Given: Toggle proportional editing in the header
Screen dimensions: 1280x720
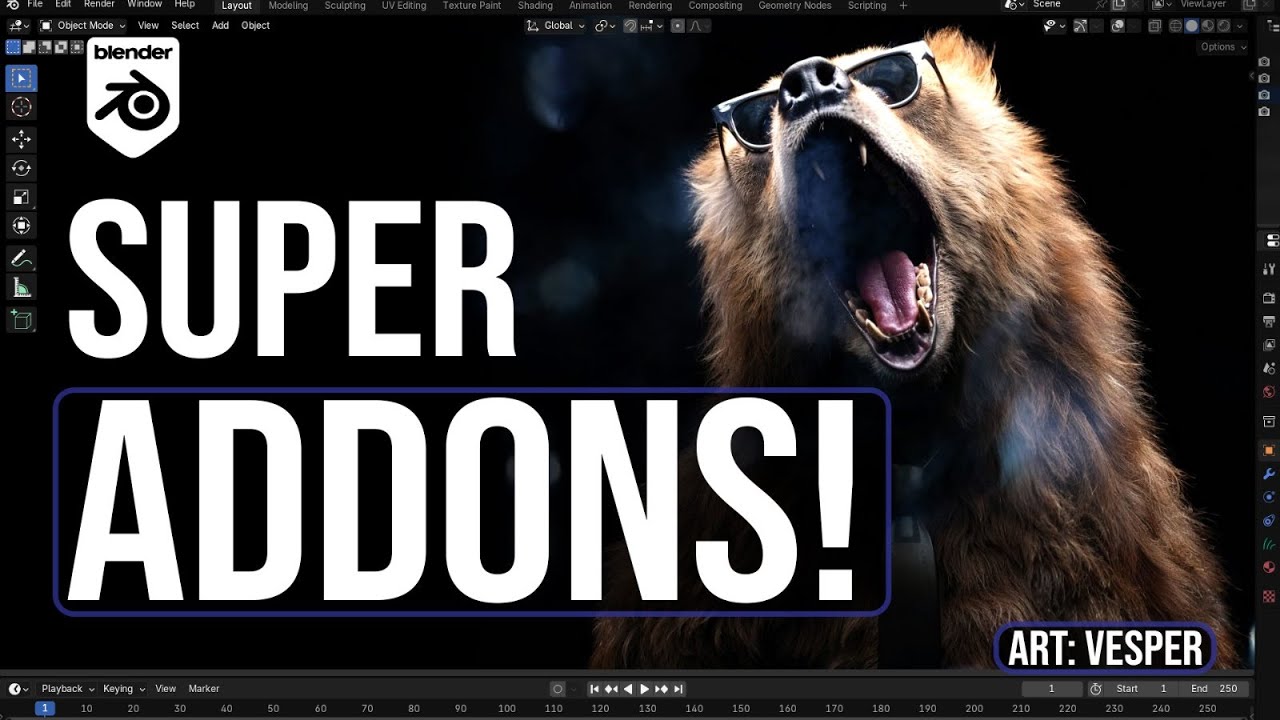Looking at the screenshot, I should tap(678, 26).
